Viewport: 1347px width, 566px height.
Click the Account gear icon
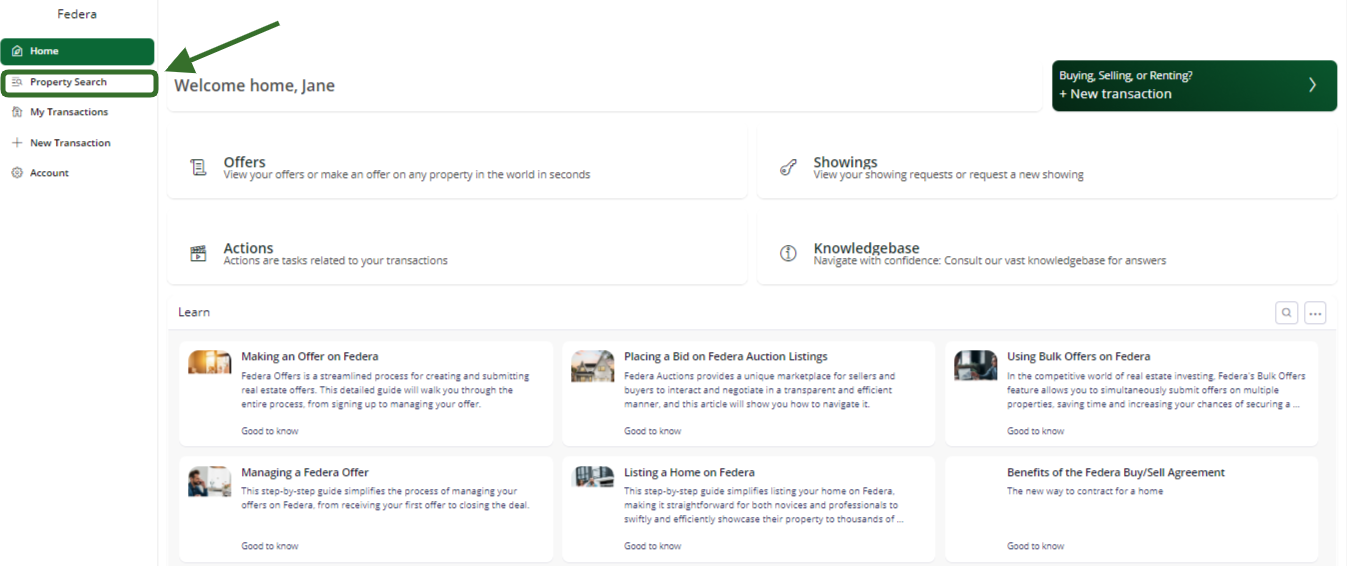(x=17, y=173)
